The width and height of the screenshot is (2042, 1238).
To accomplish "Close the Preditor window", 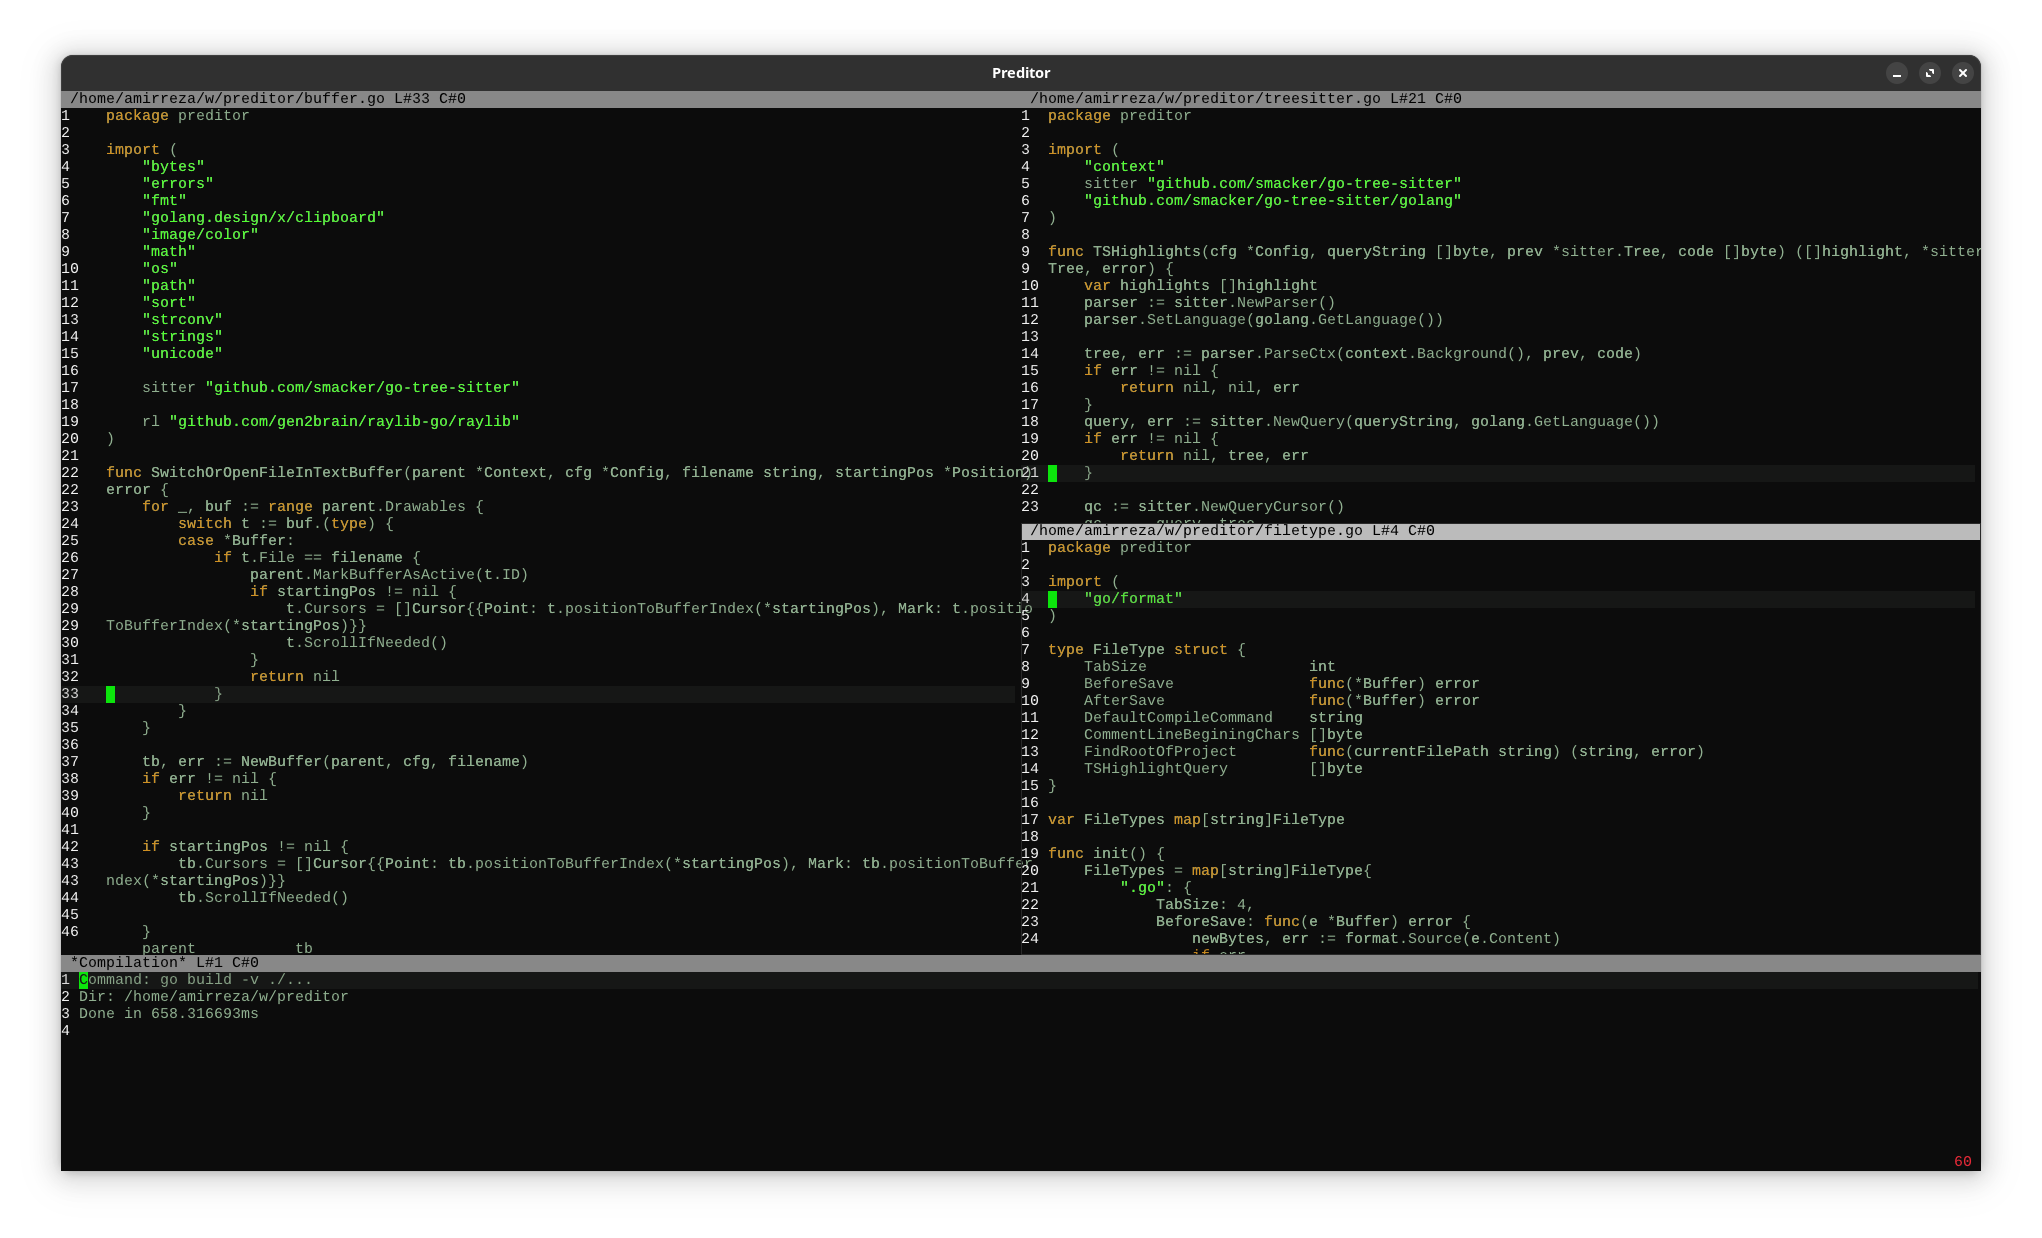I will pyautogui.click(x=1963, y=73).
